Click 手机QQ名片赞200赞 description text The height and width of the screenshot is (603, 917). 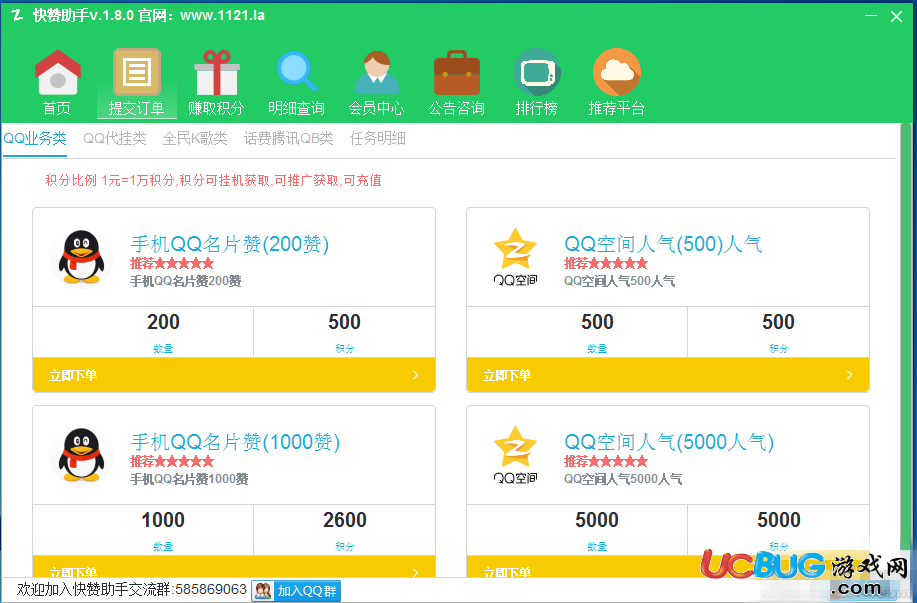point(186,281)
